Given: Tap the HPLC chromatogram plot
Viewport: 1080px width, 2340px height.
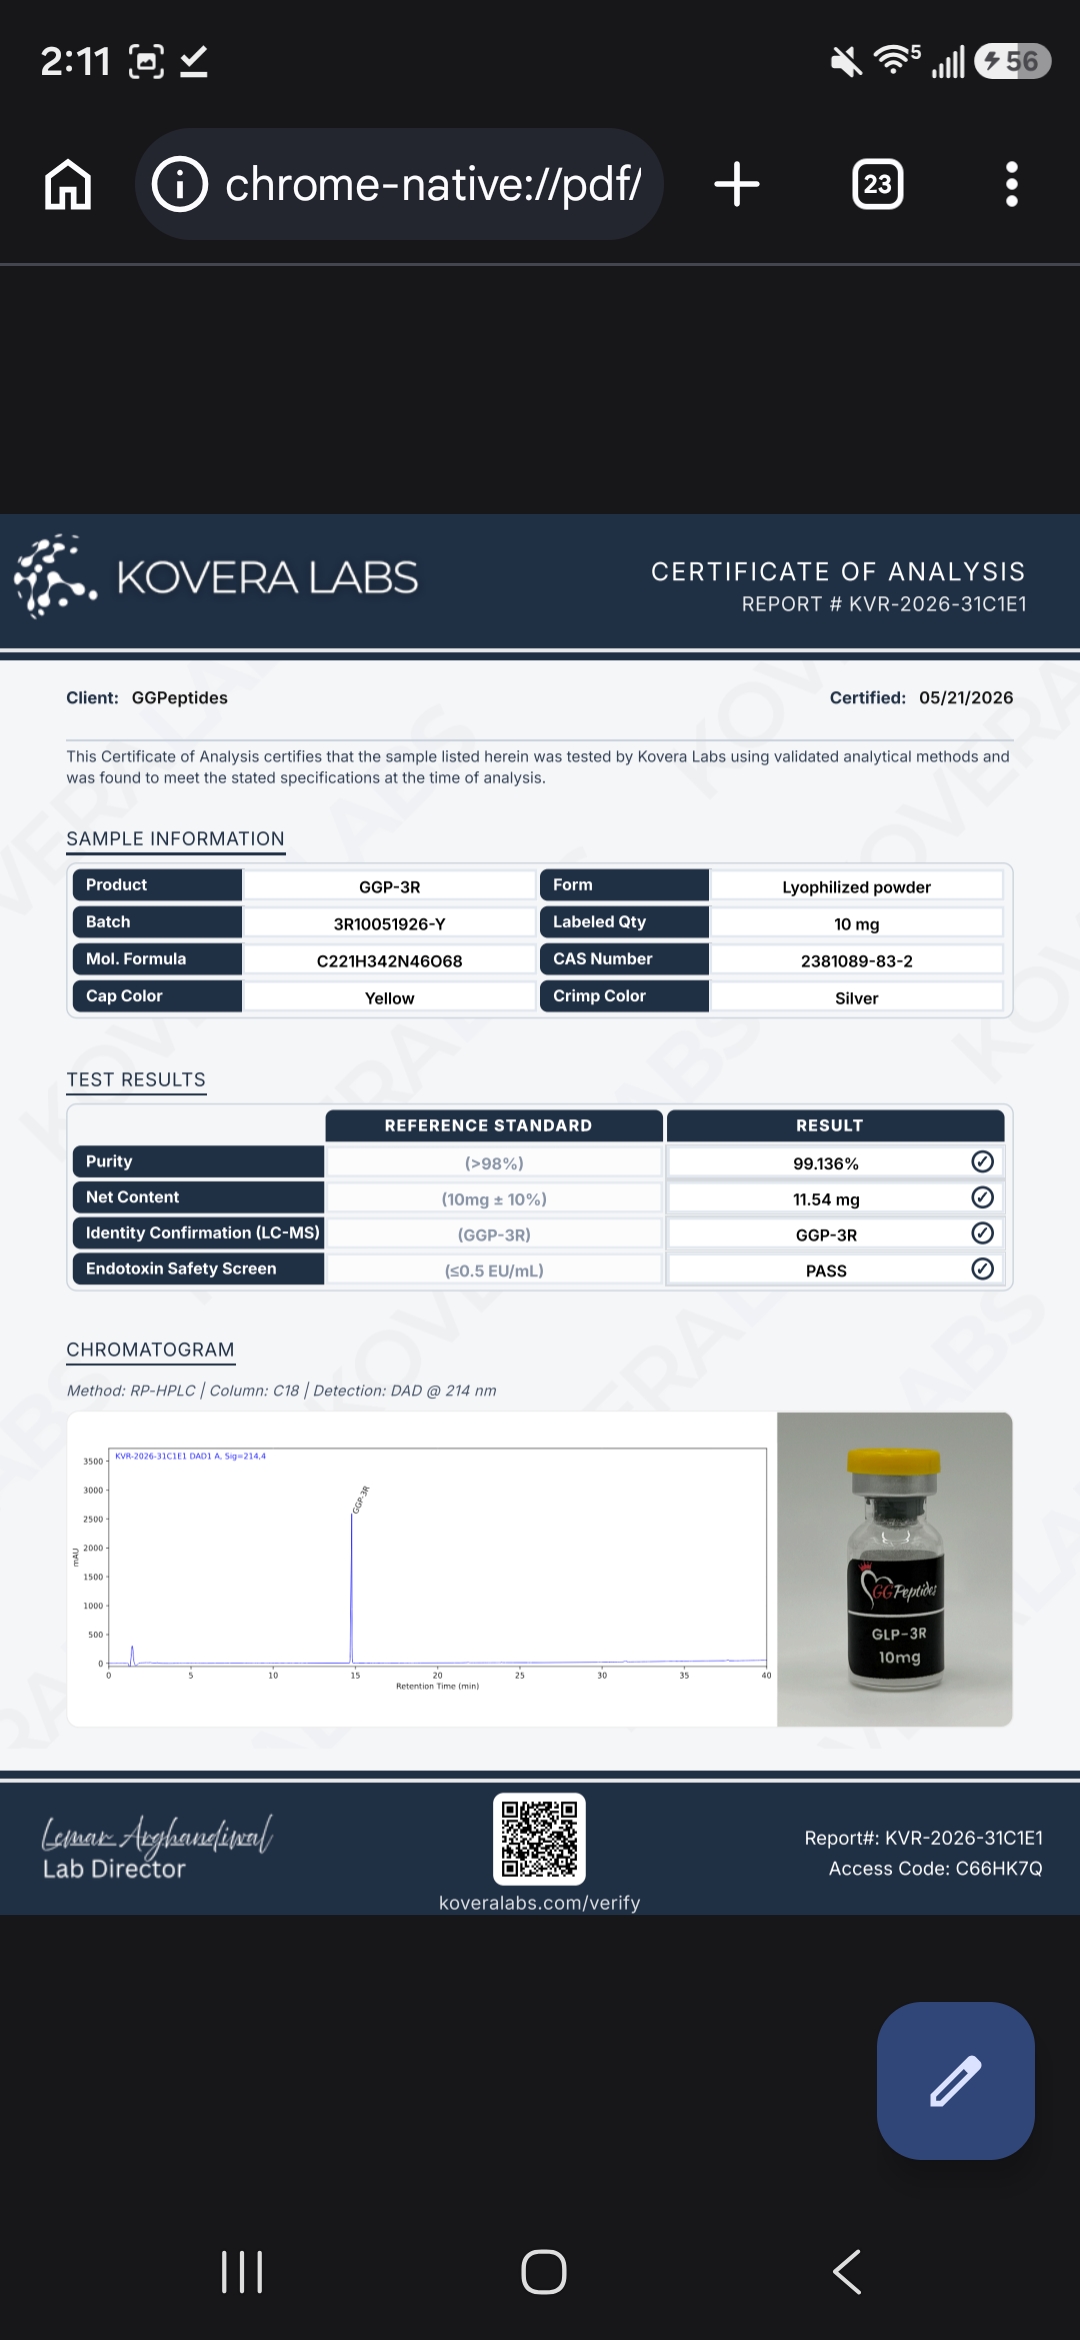Looking at the screenshot, I should tap(422, 1569).
